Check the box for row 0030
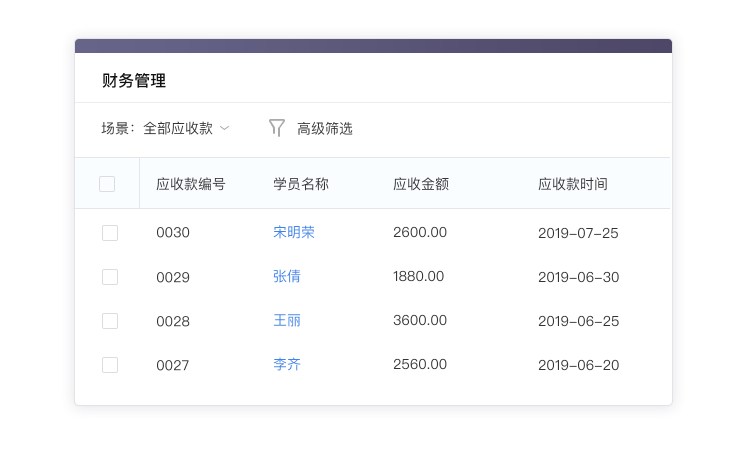Viewport: 742px width, 460px height. (x=110, y=233)
